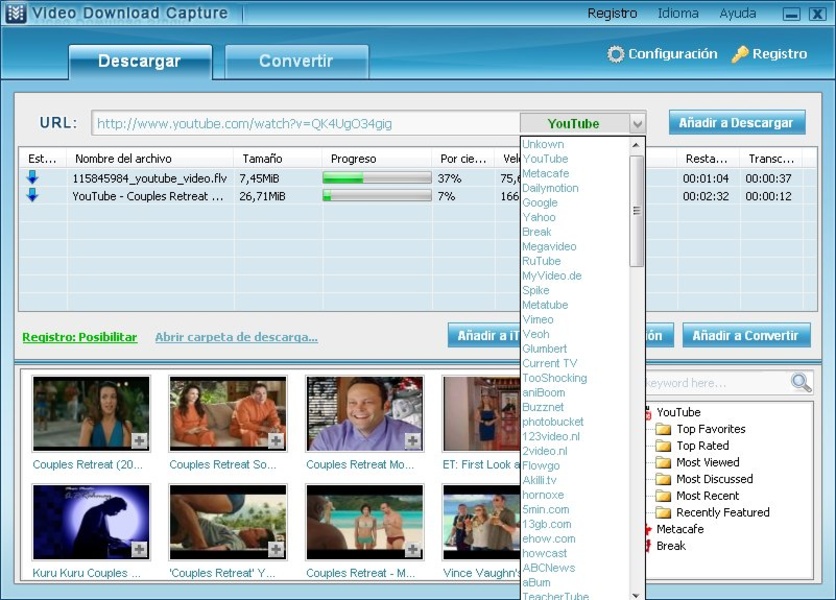Minimize the Video Download Capture window

pyautogui.click(x=791, y=14)
